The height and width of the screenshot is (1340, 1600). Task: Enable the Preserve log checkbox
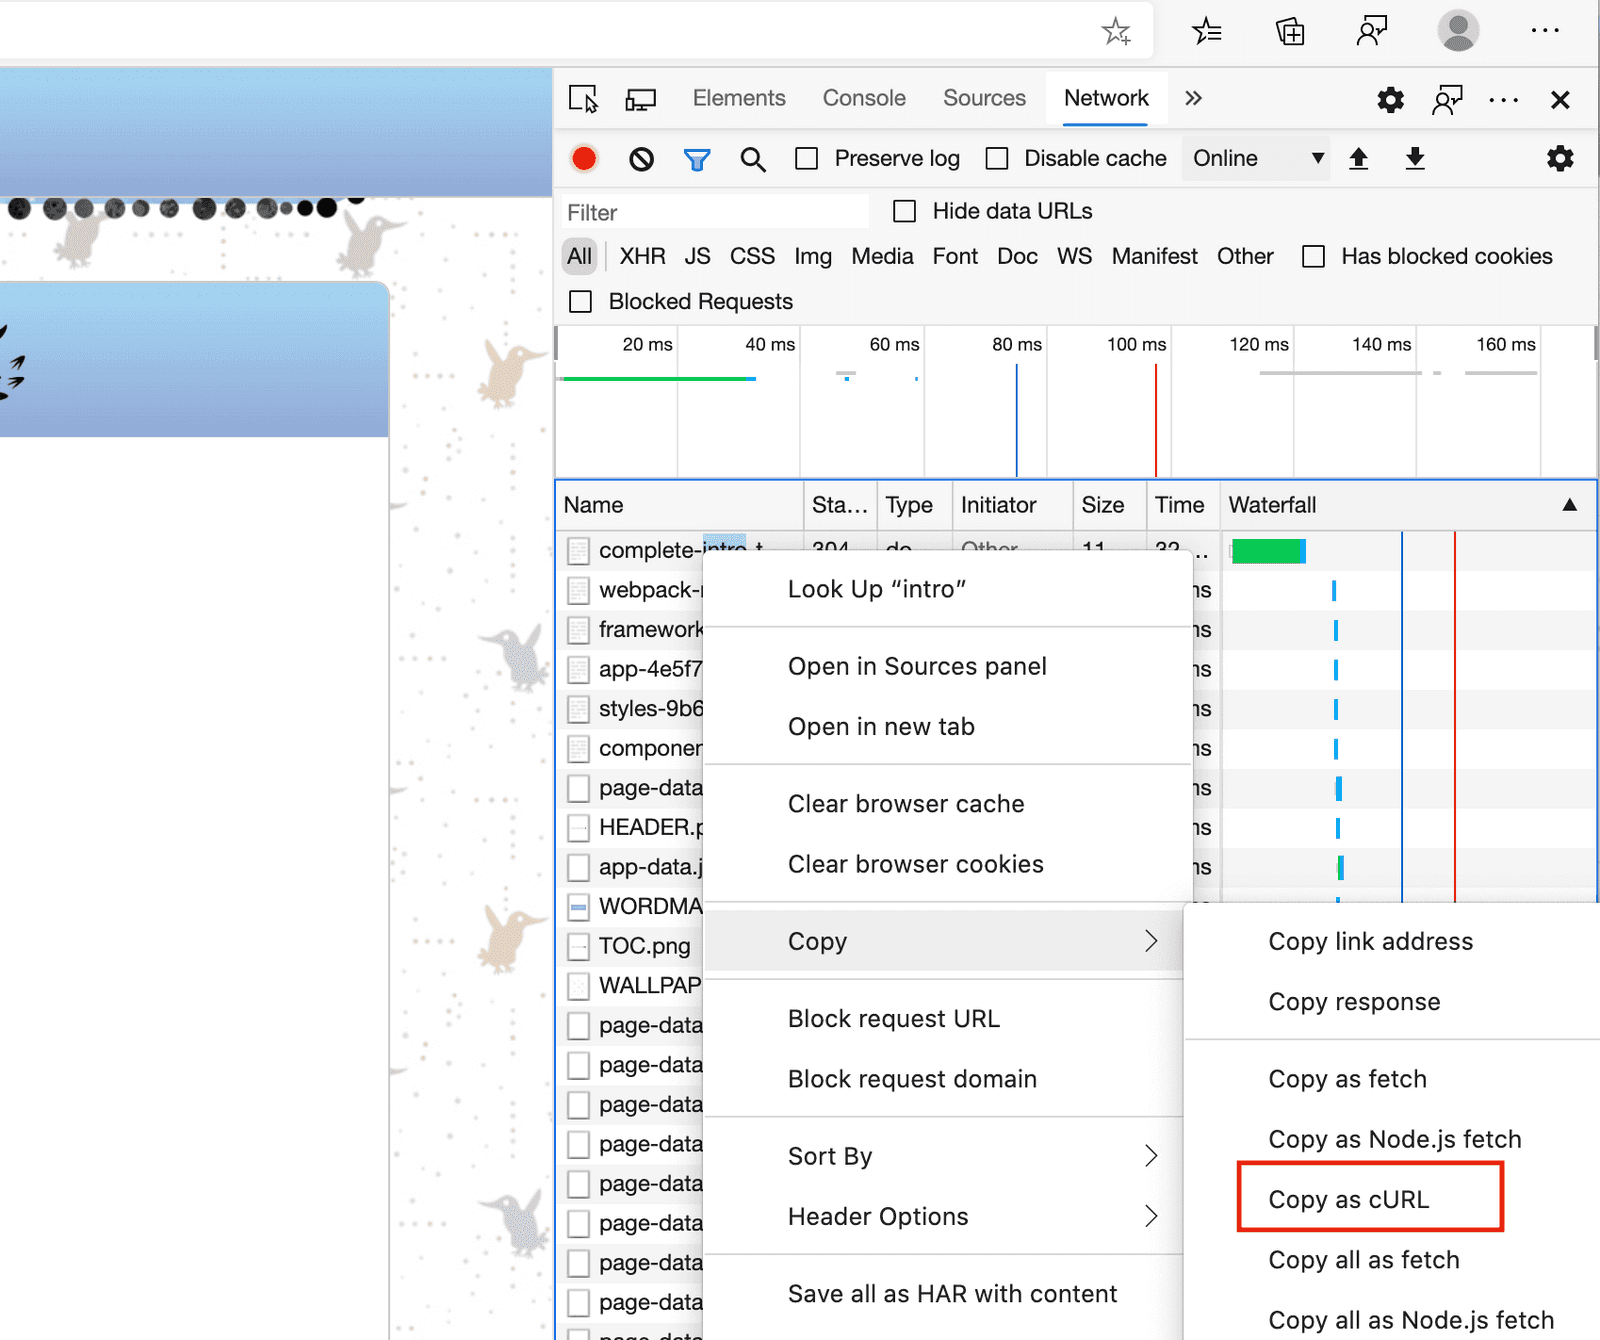click(x=806, y=158)
